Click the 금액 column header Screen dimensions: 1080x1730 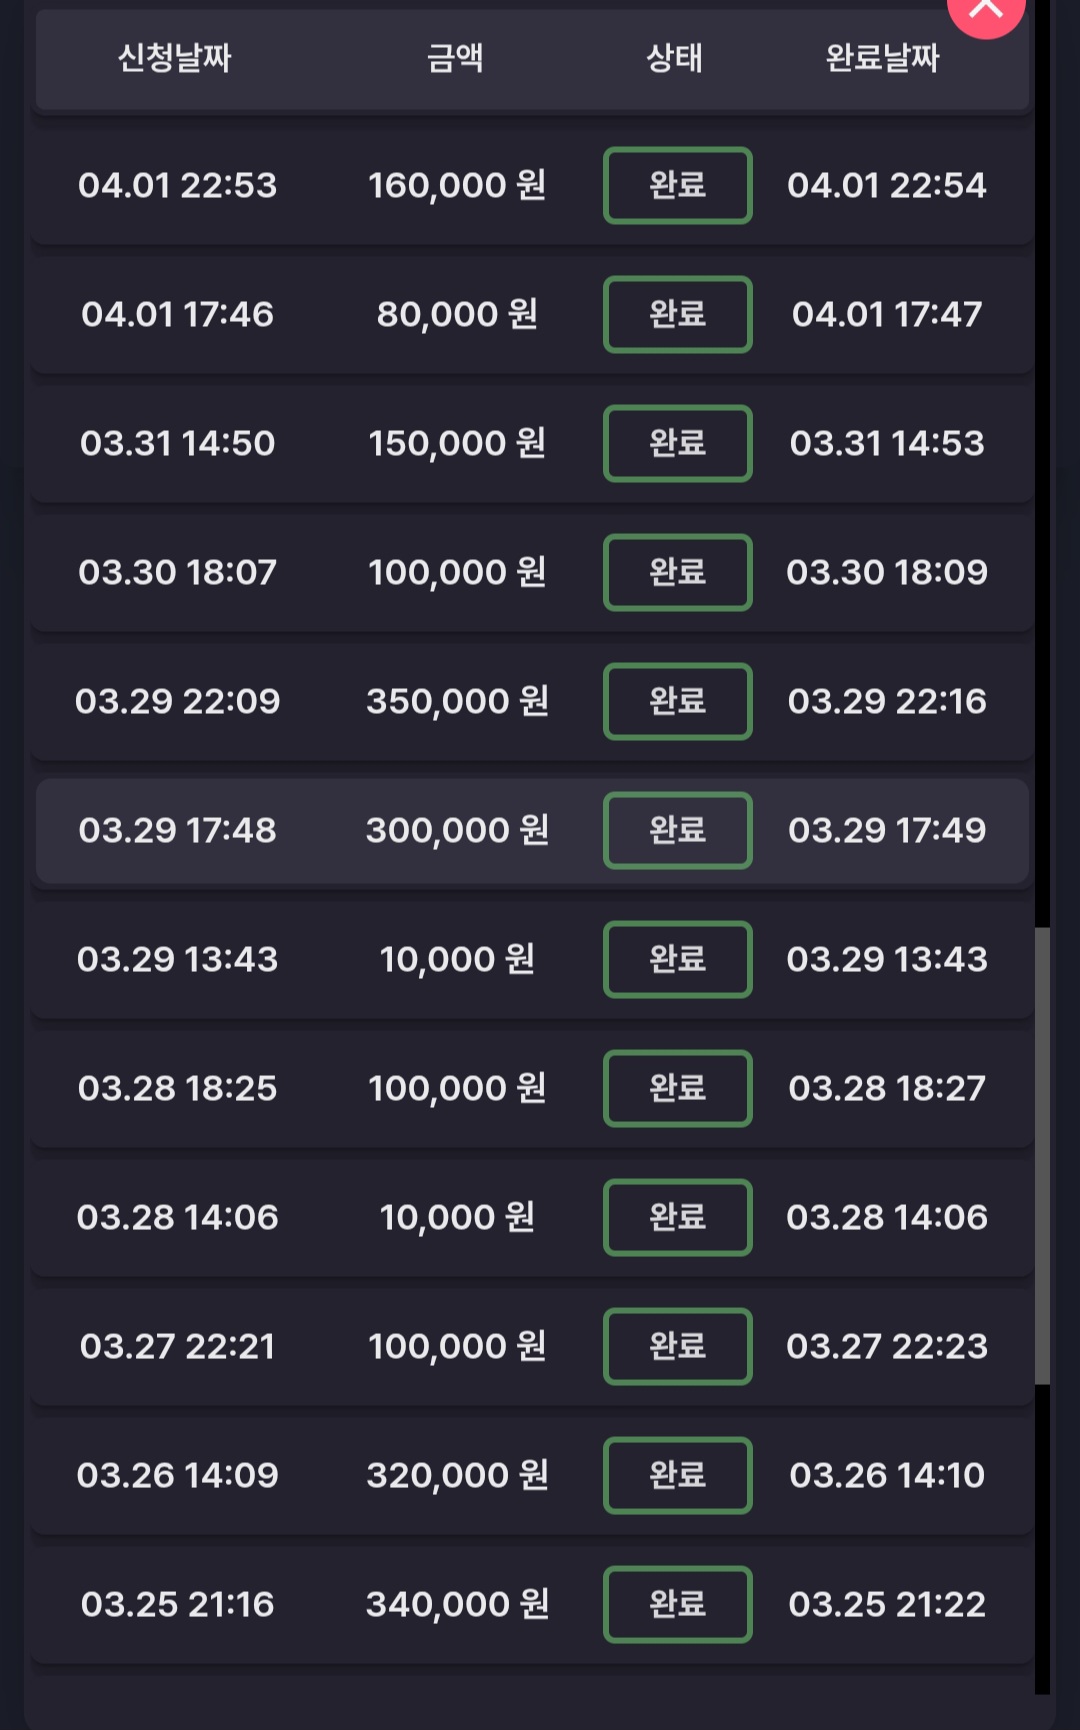pyautogui.click(x=456, y=58)
